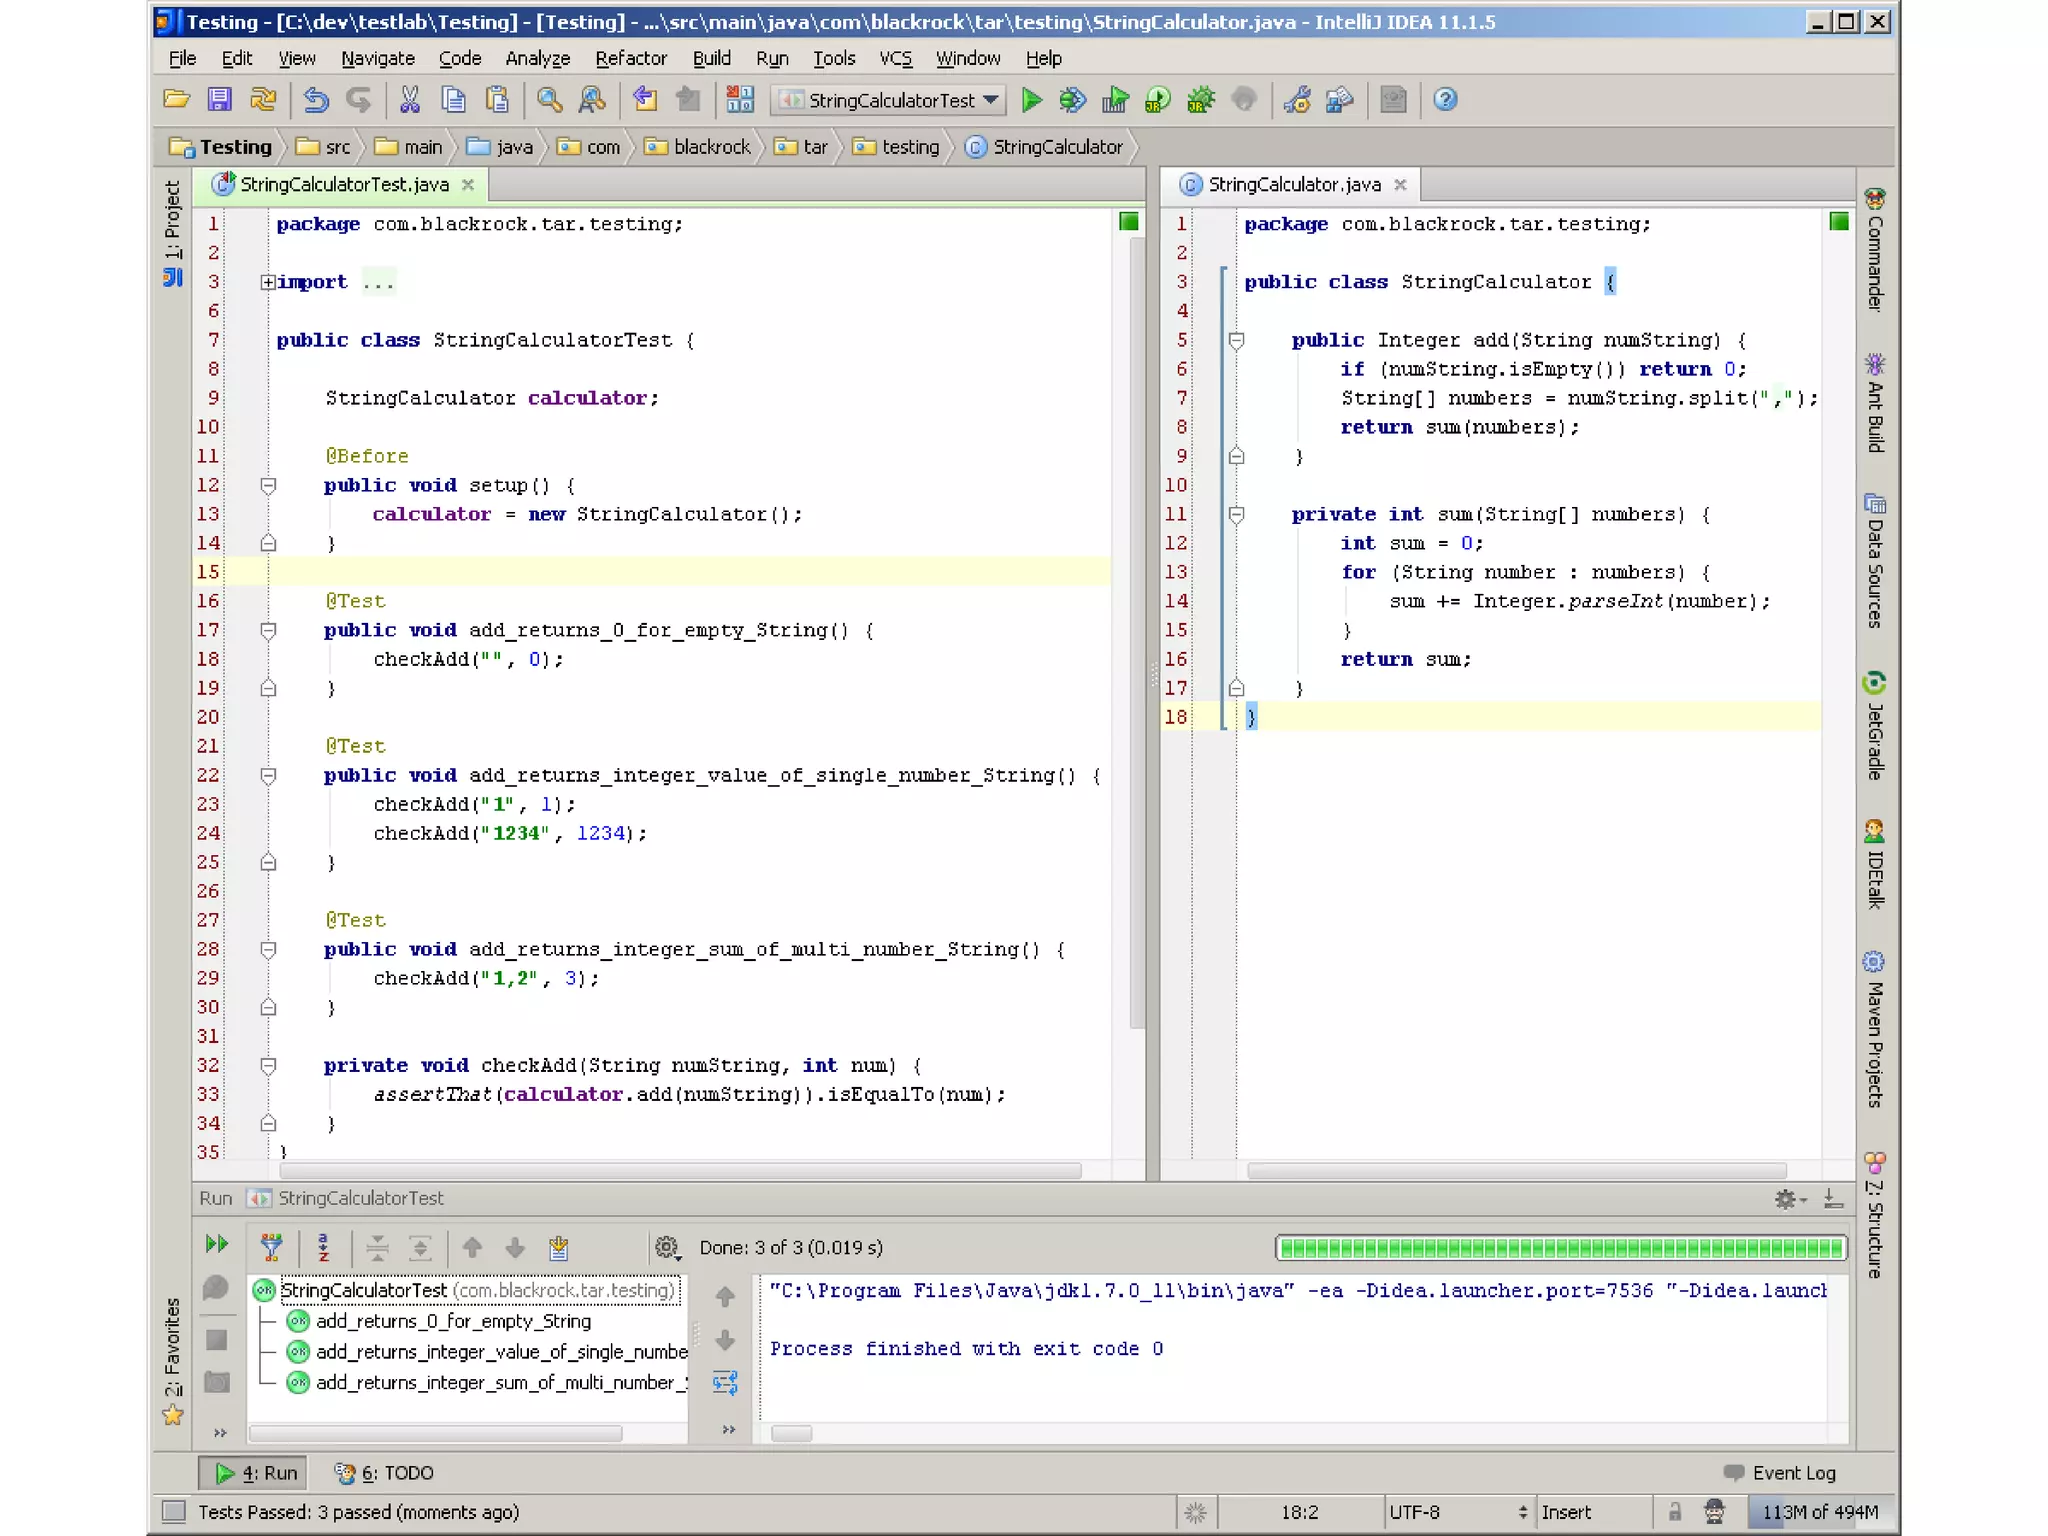
Task: Collapse the setup method fold marker
Action: point(268,486)
